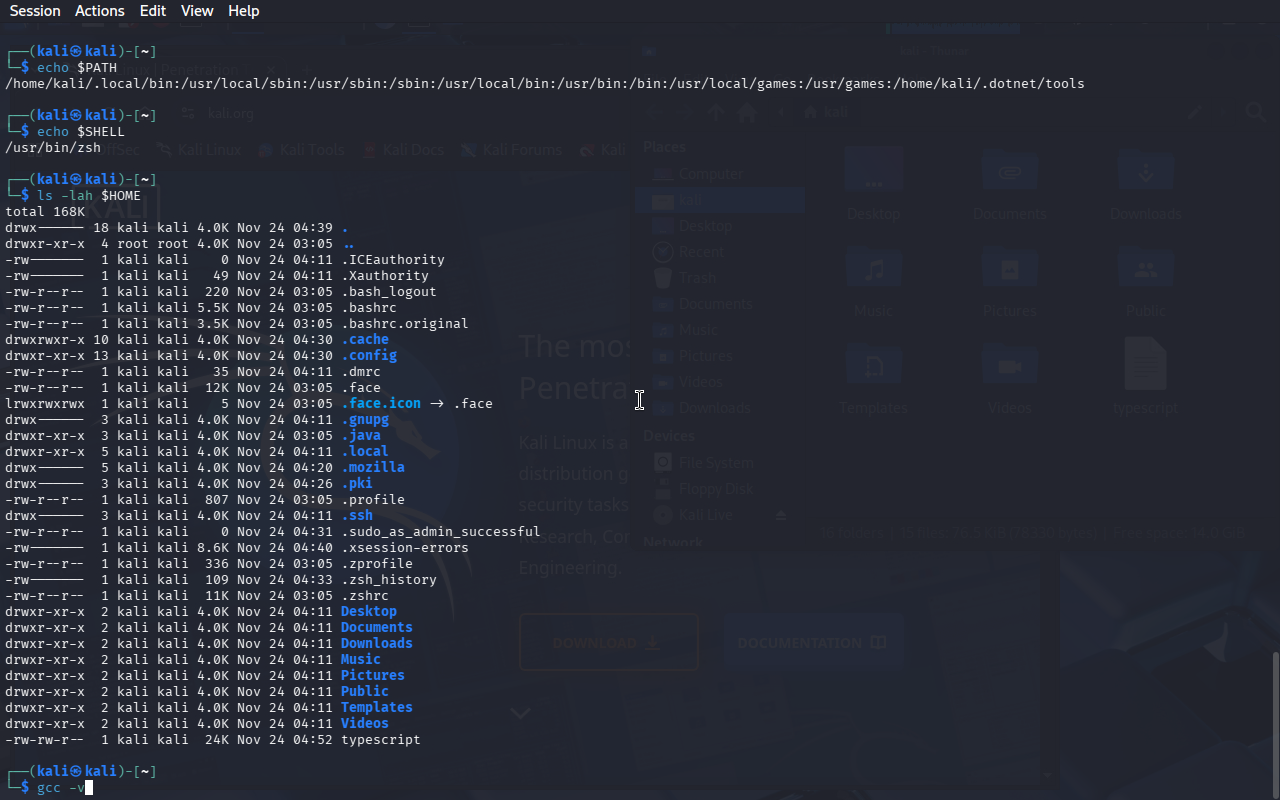Screen dimensions: 1280x800
Task: Click the .ssh directory name
Action: (356, 516)
